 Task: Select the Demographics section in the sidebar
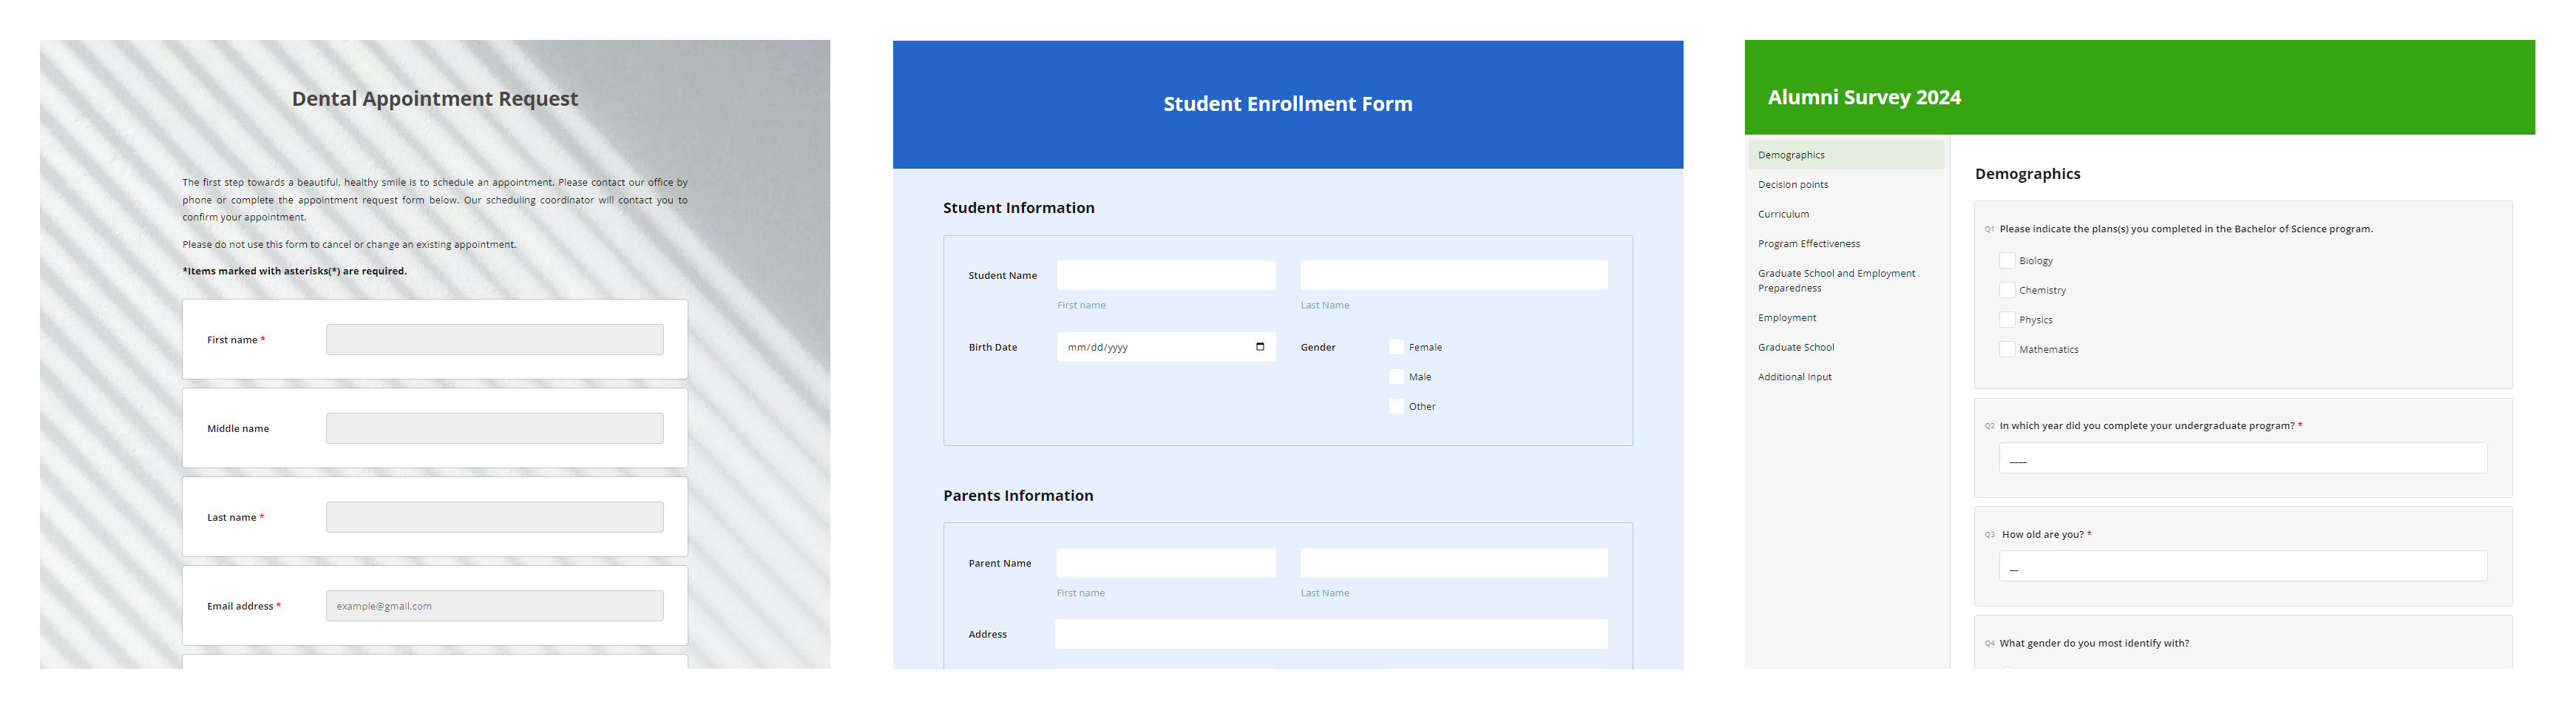(1791, 155)
